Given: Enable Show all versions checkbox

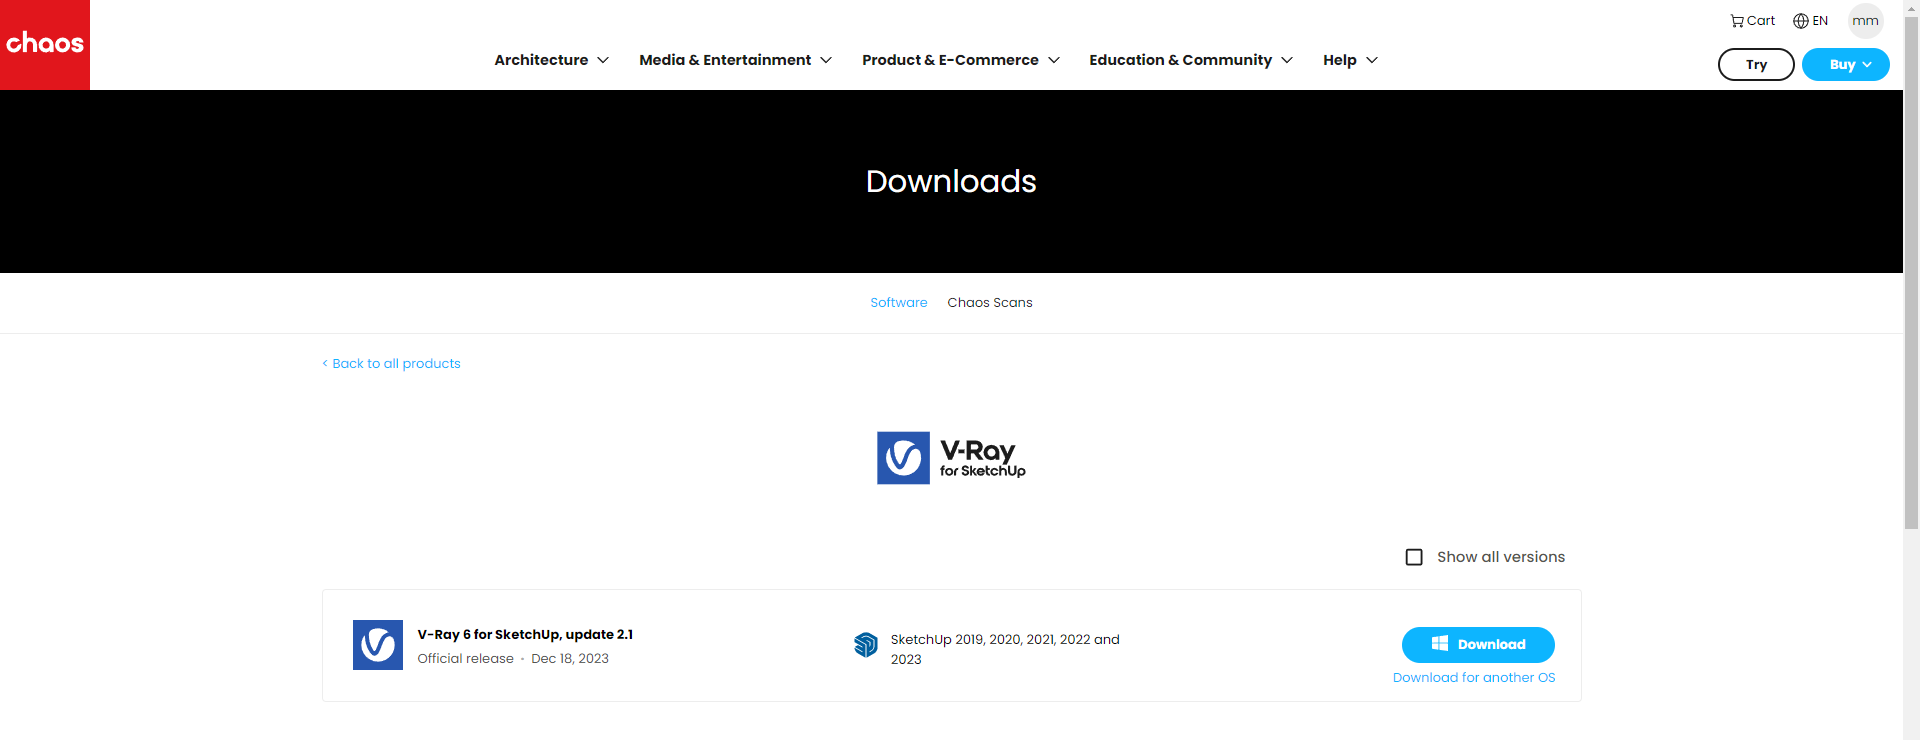Looking at the screenshot, I should tap(1414, 557).
